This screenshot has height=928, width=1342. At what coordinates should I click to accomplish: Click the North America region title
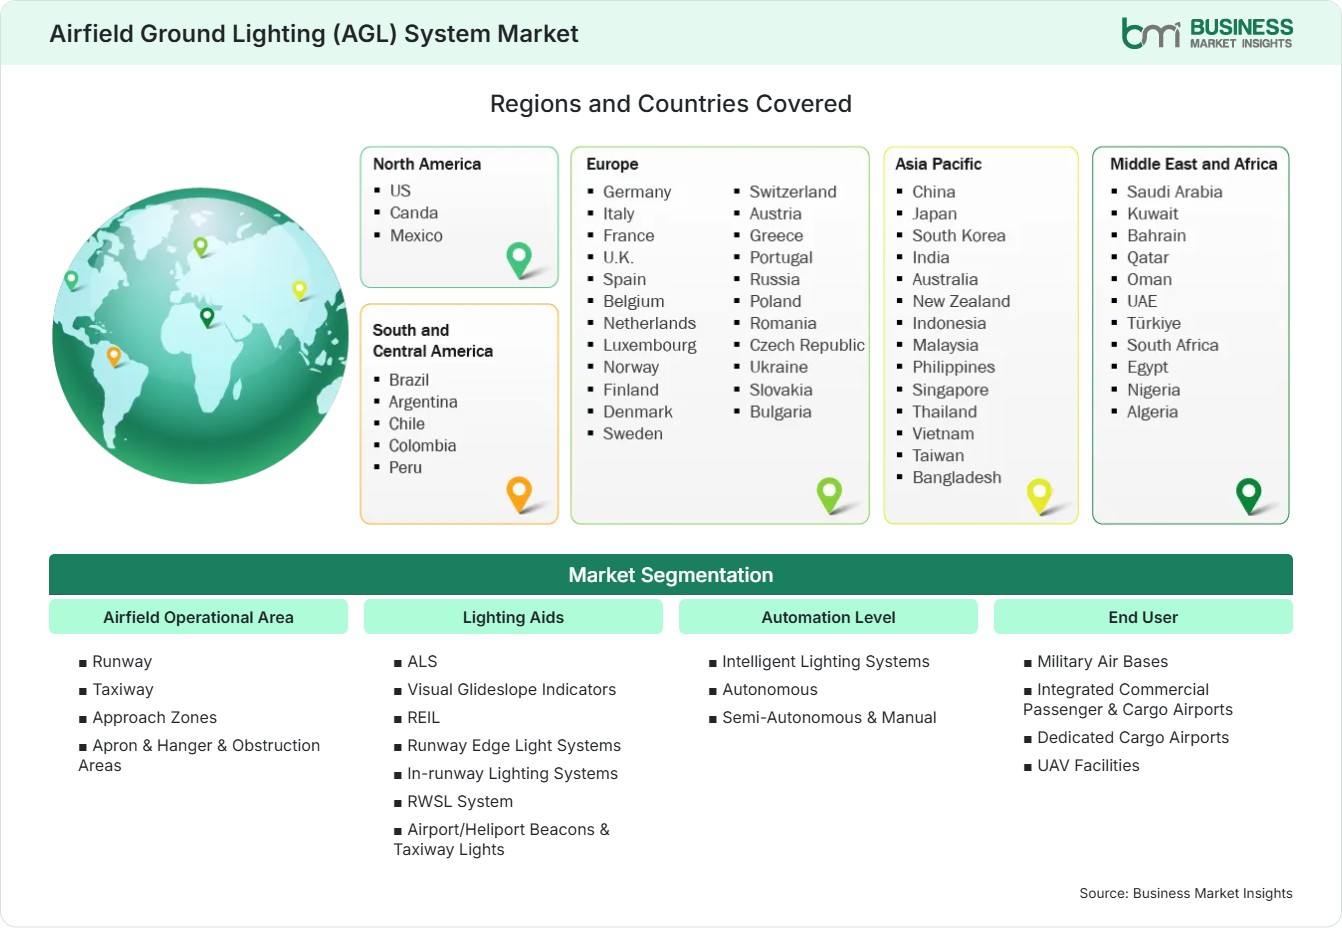427,164
